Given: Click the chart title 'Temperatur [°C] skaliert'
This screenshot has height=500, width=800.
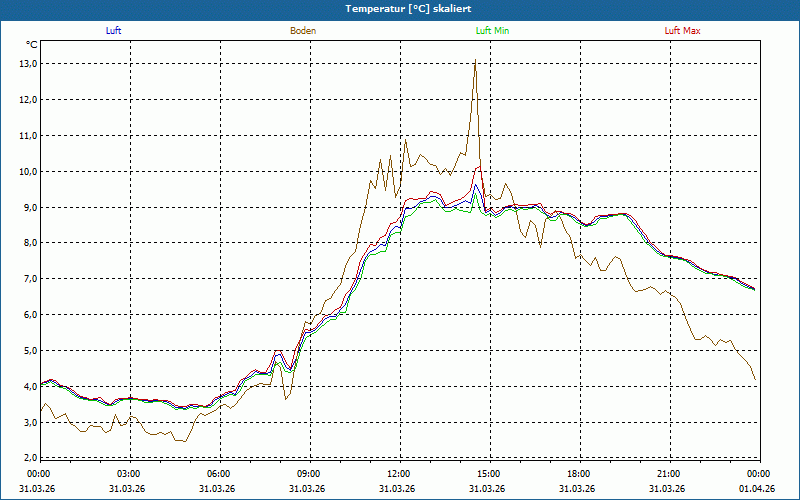Looking at the screenshot, I should coord(400,8).
